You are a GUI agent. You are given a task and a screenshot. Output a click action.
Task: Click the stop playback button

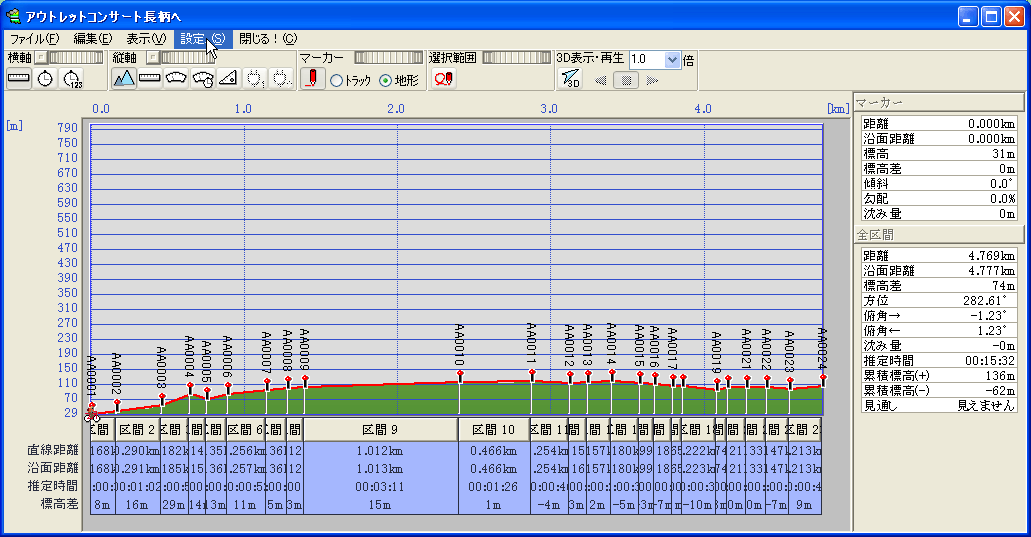point(626,80)
